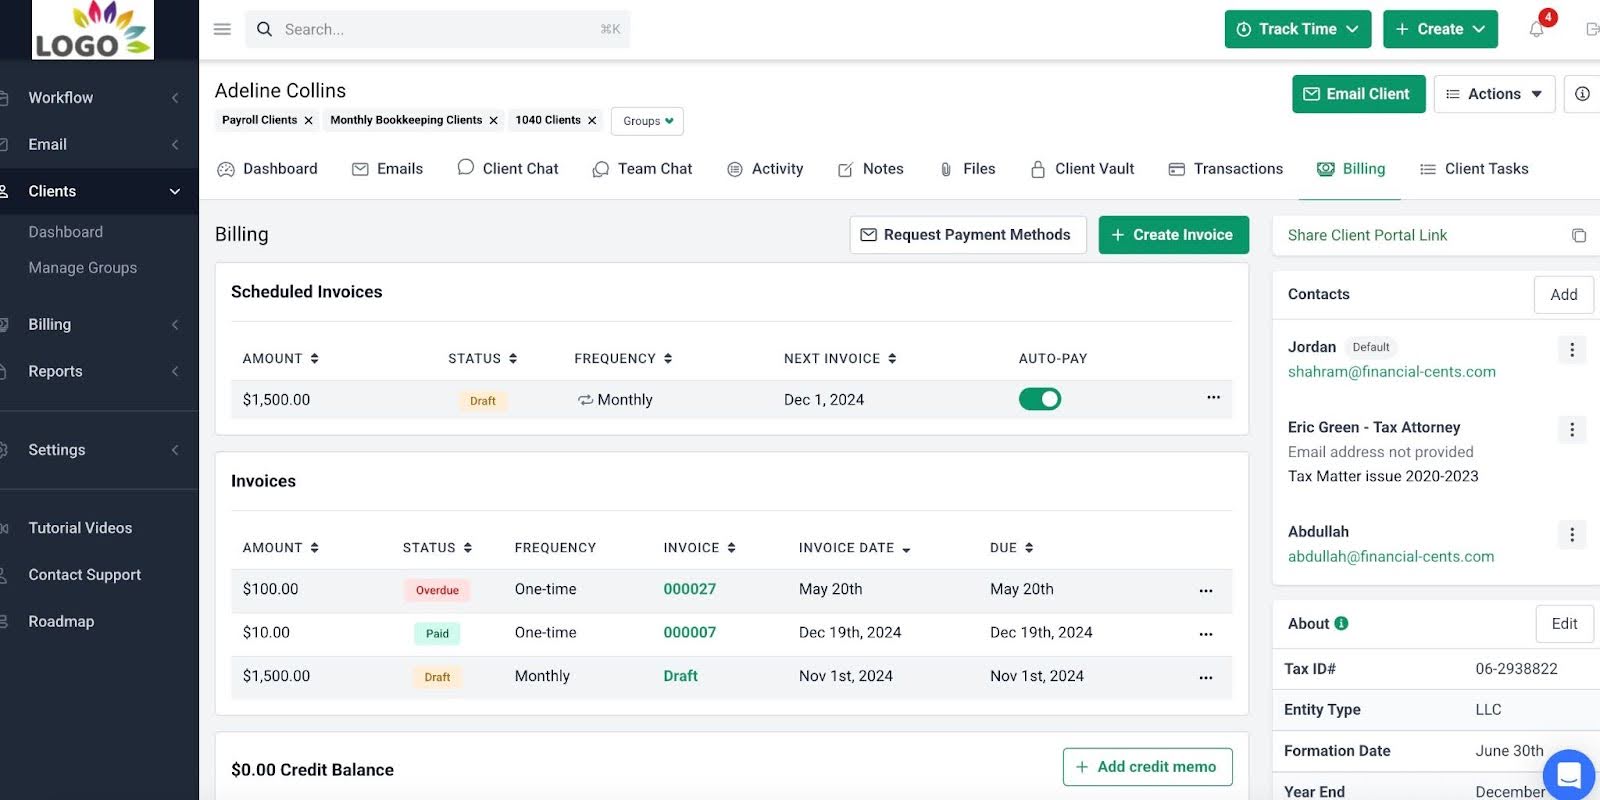
Task: Click the Create Invoice button
Action: click(x=1173, y=235)
